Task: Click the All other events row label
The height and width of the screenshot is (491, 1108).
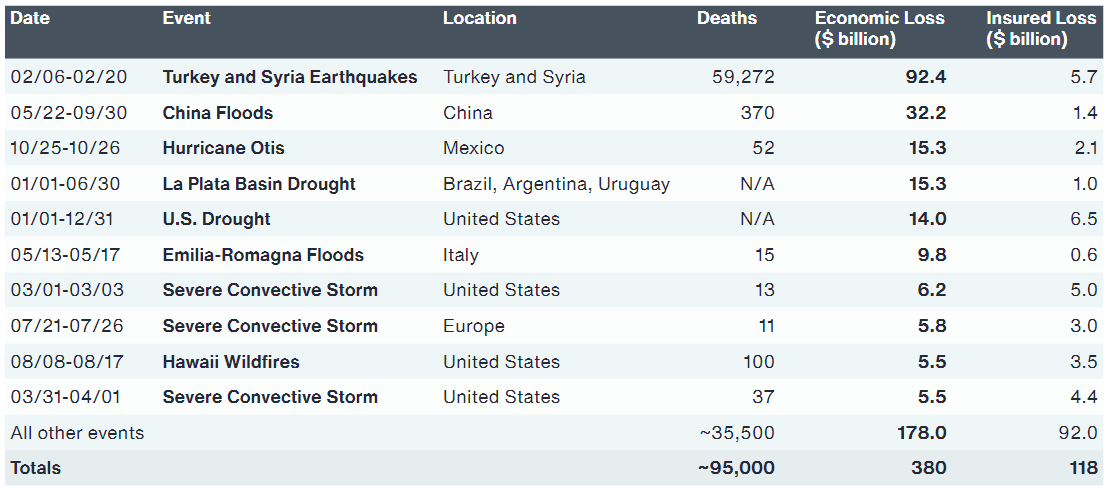Action: coord(77,433)
